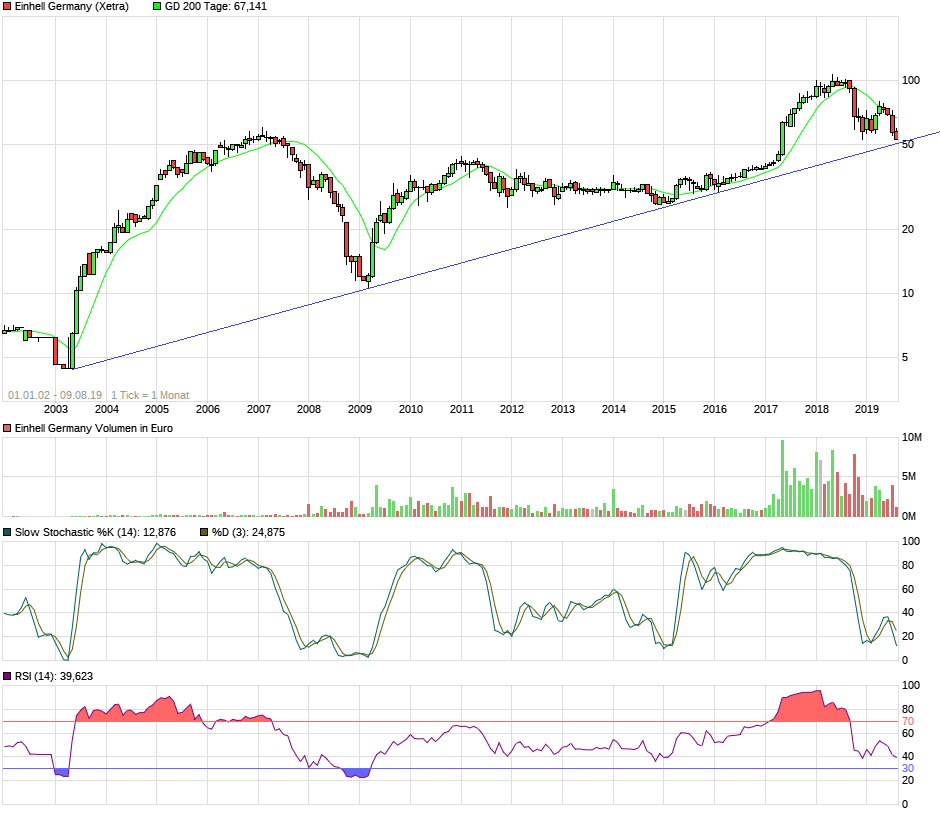Click the 'RSI (14): 39,623' label
The width and height of the screenshot is (940, 814).
(54, 676)
